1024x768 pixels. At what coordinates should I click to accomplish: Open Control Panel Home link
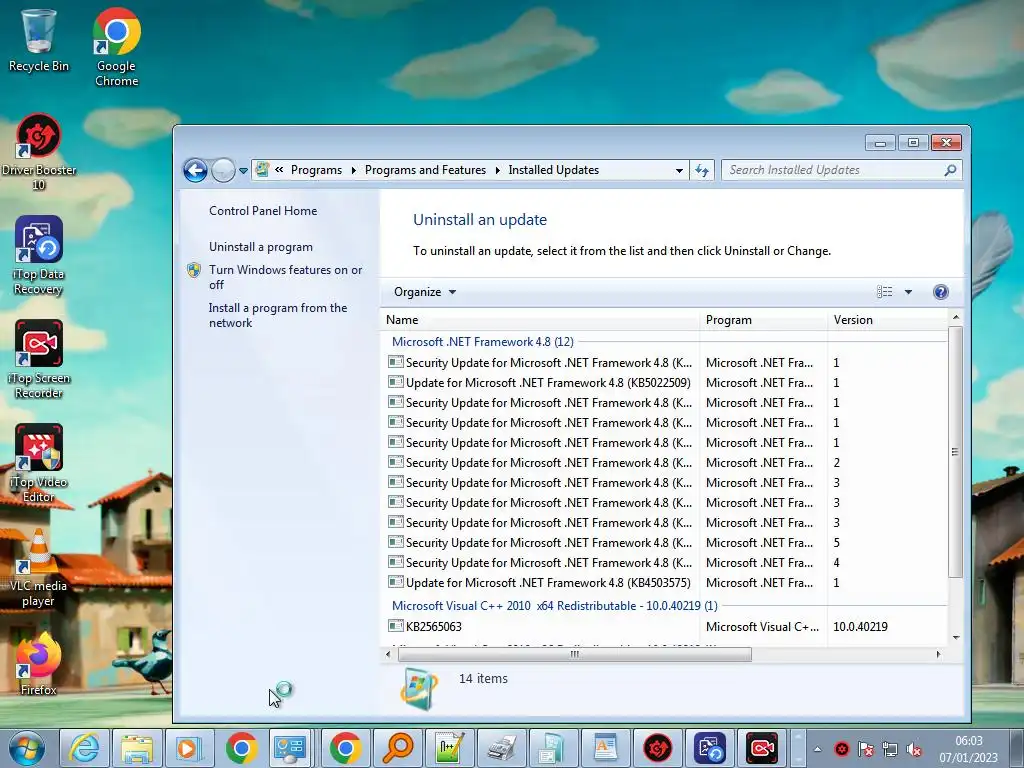click(x=263, y=211)
